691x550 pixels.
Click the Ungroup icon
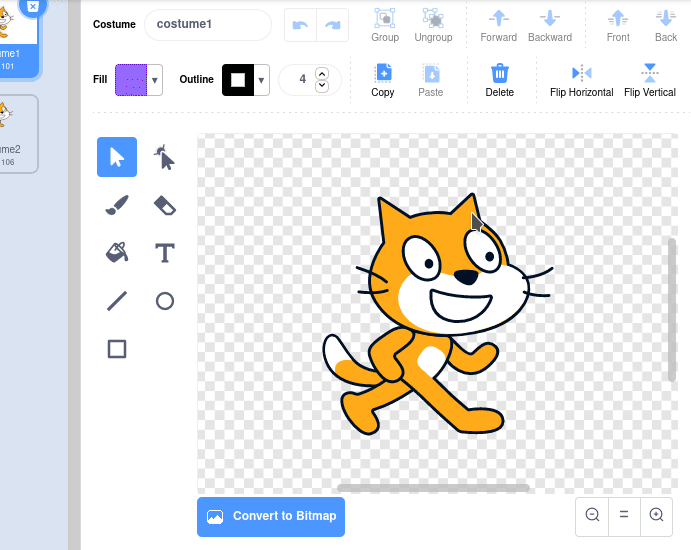point(433,26)
